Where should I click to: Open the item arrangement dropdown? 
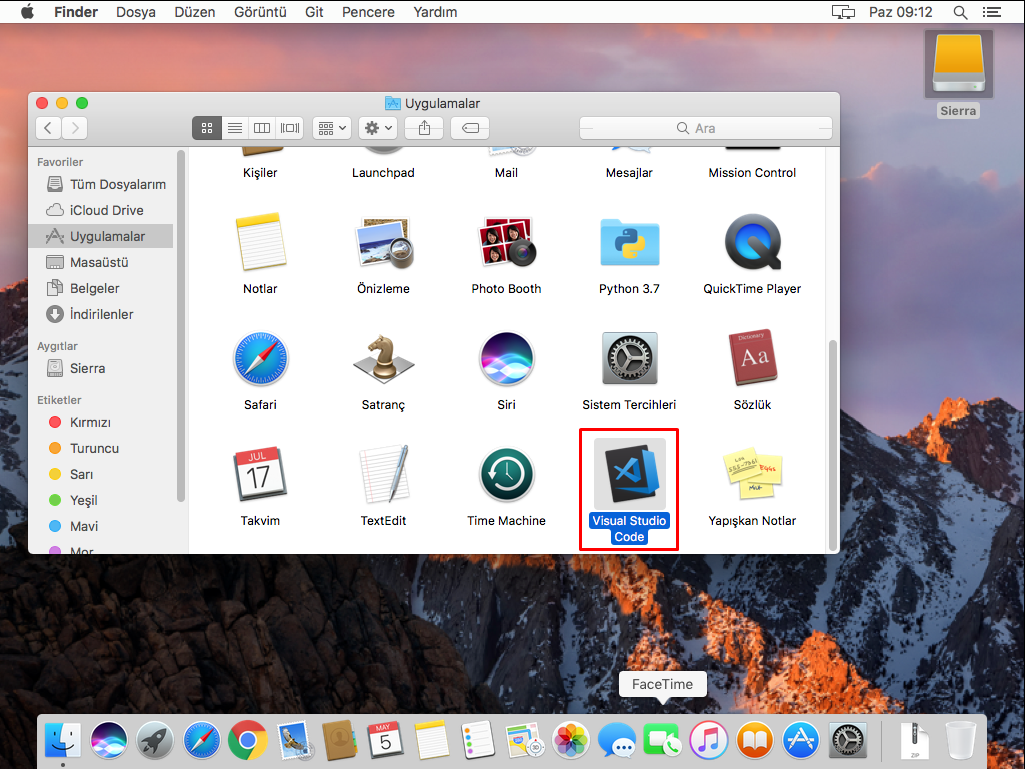point(331,127)
